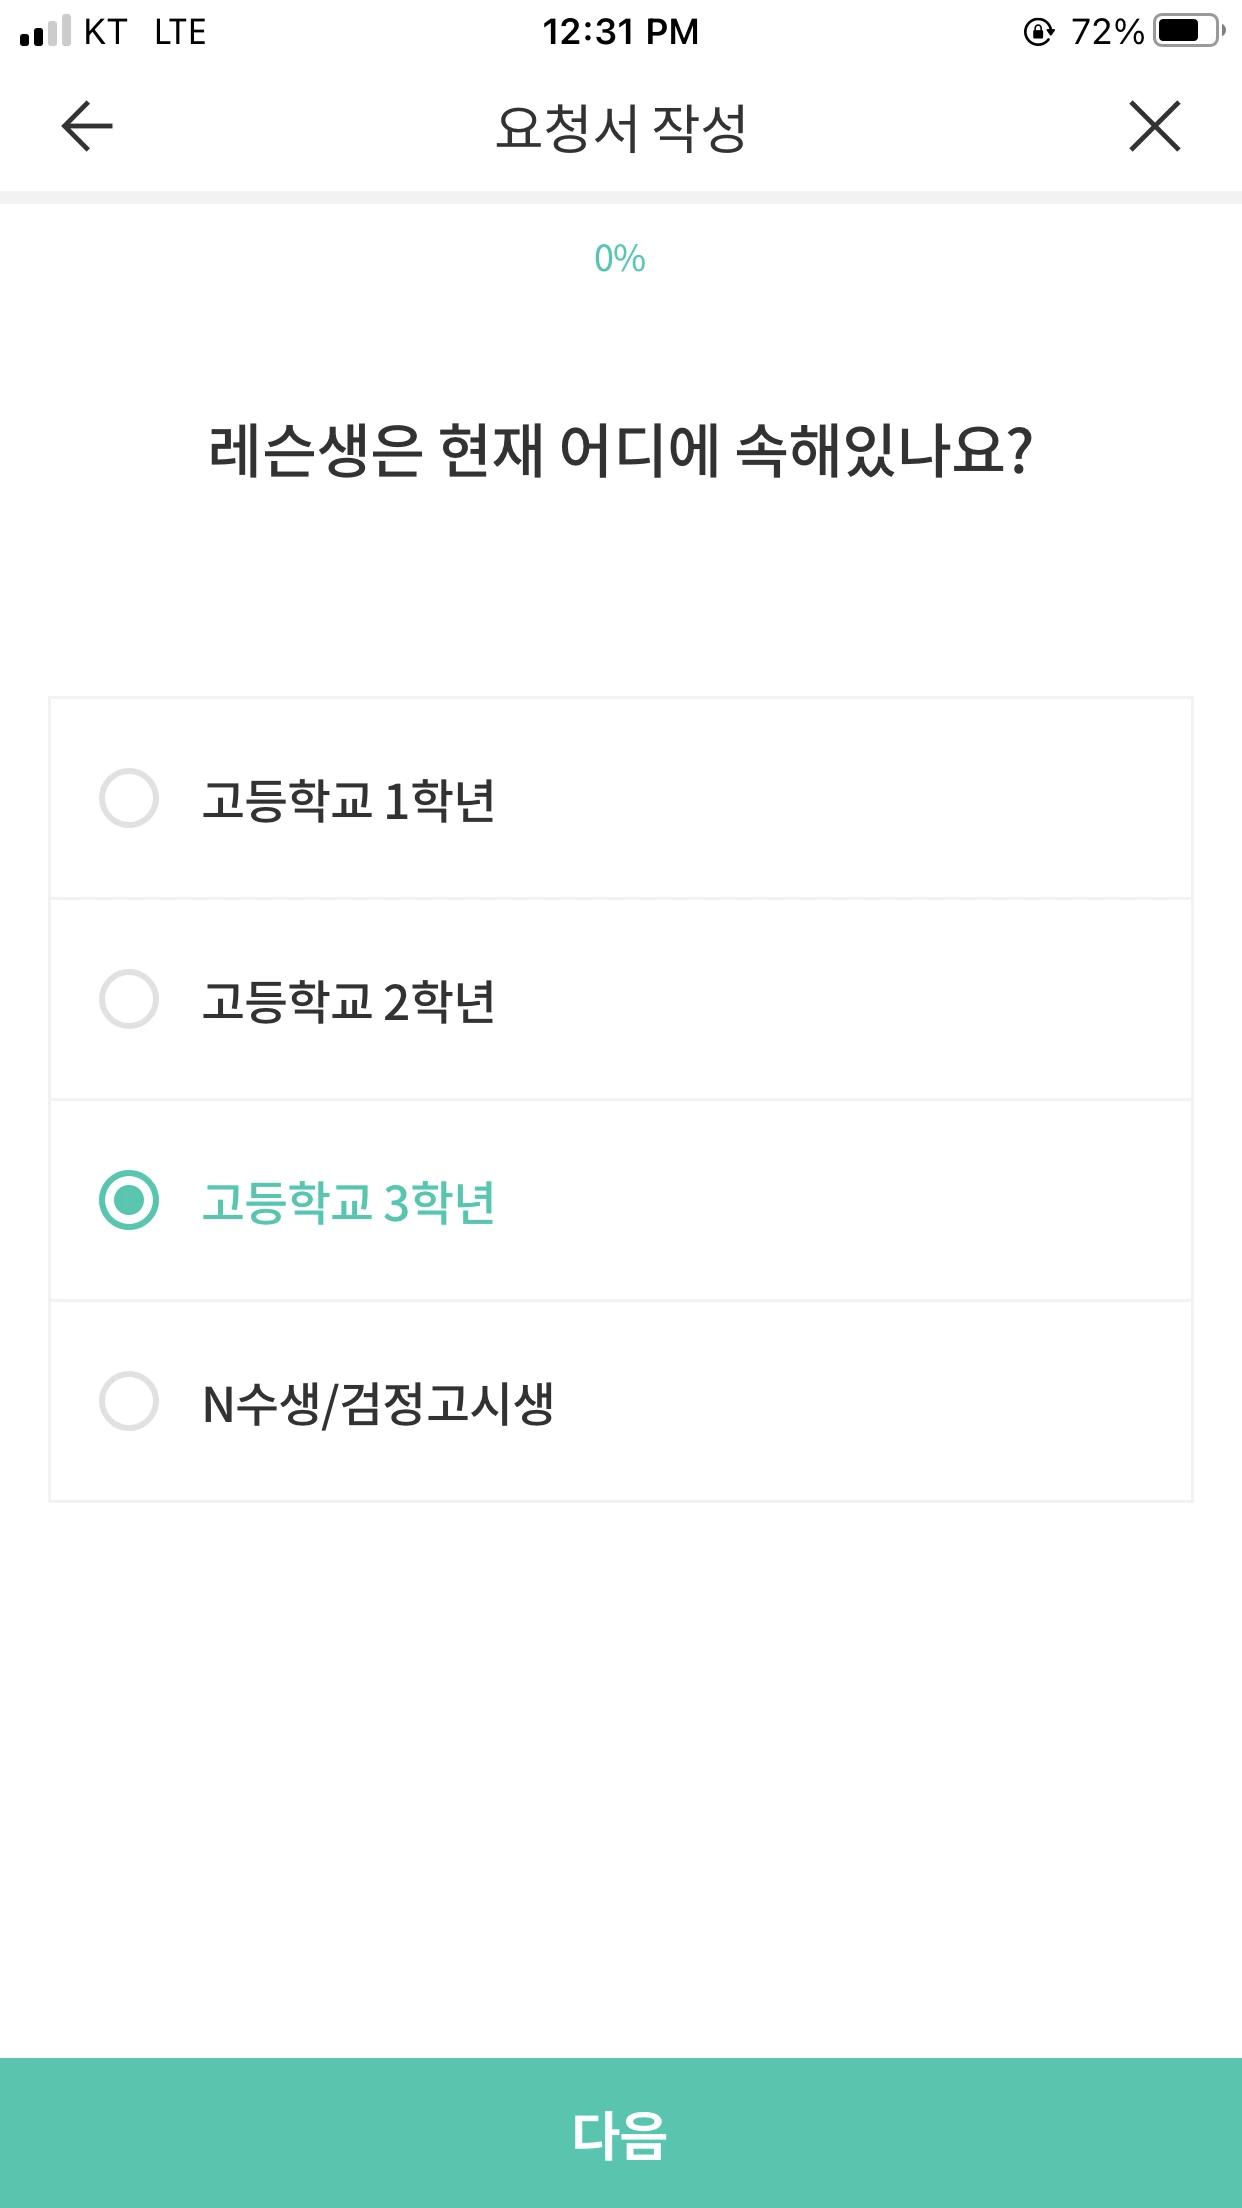
Task: Choose the 고등학교 2학년 radio circle
Action: click(x=129, y=999)
